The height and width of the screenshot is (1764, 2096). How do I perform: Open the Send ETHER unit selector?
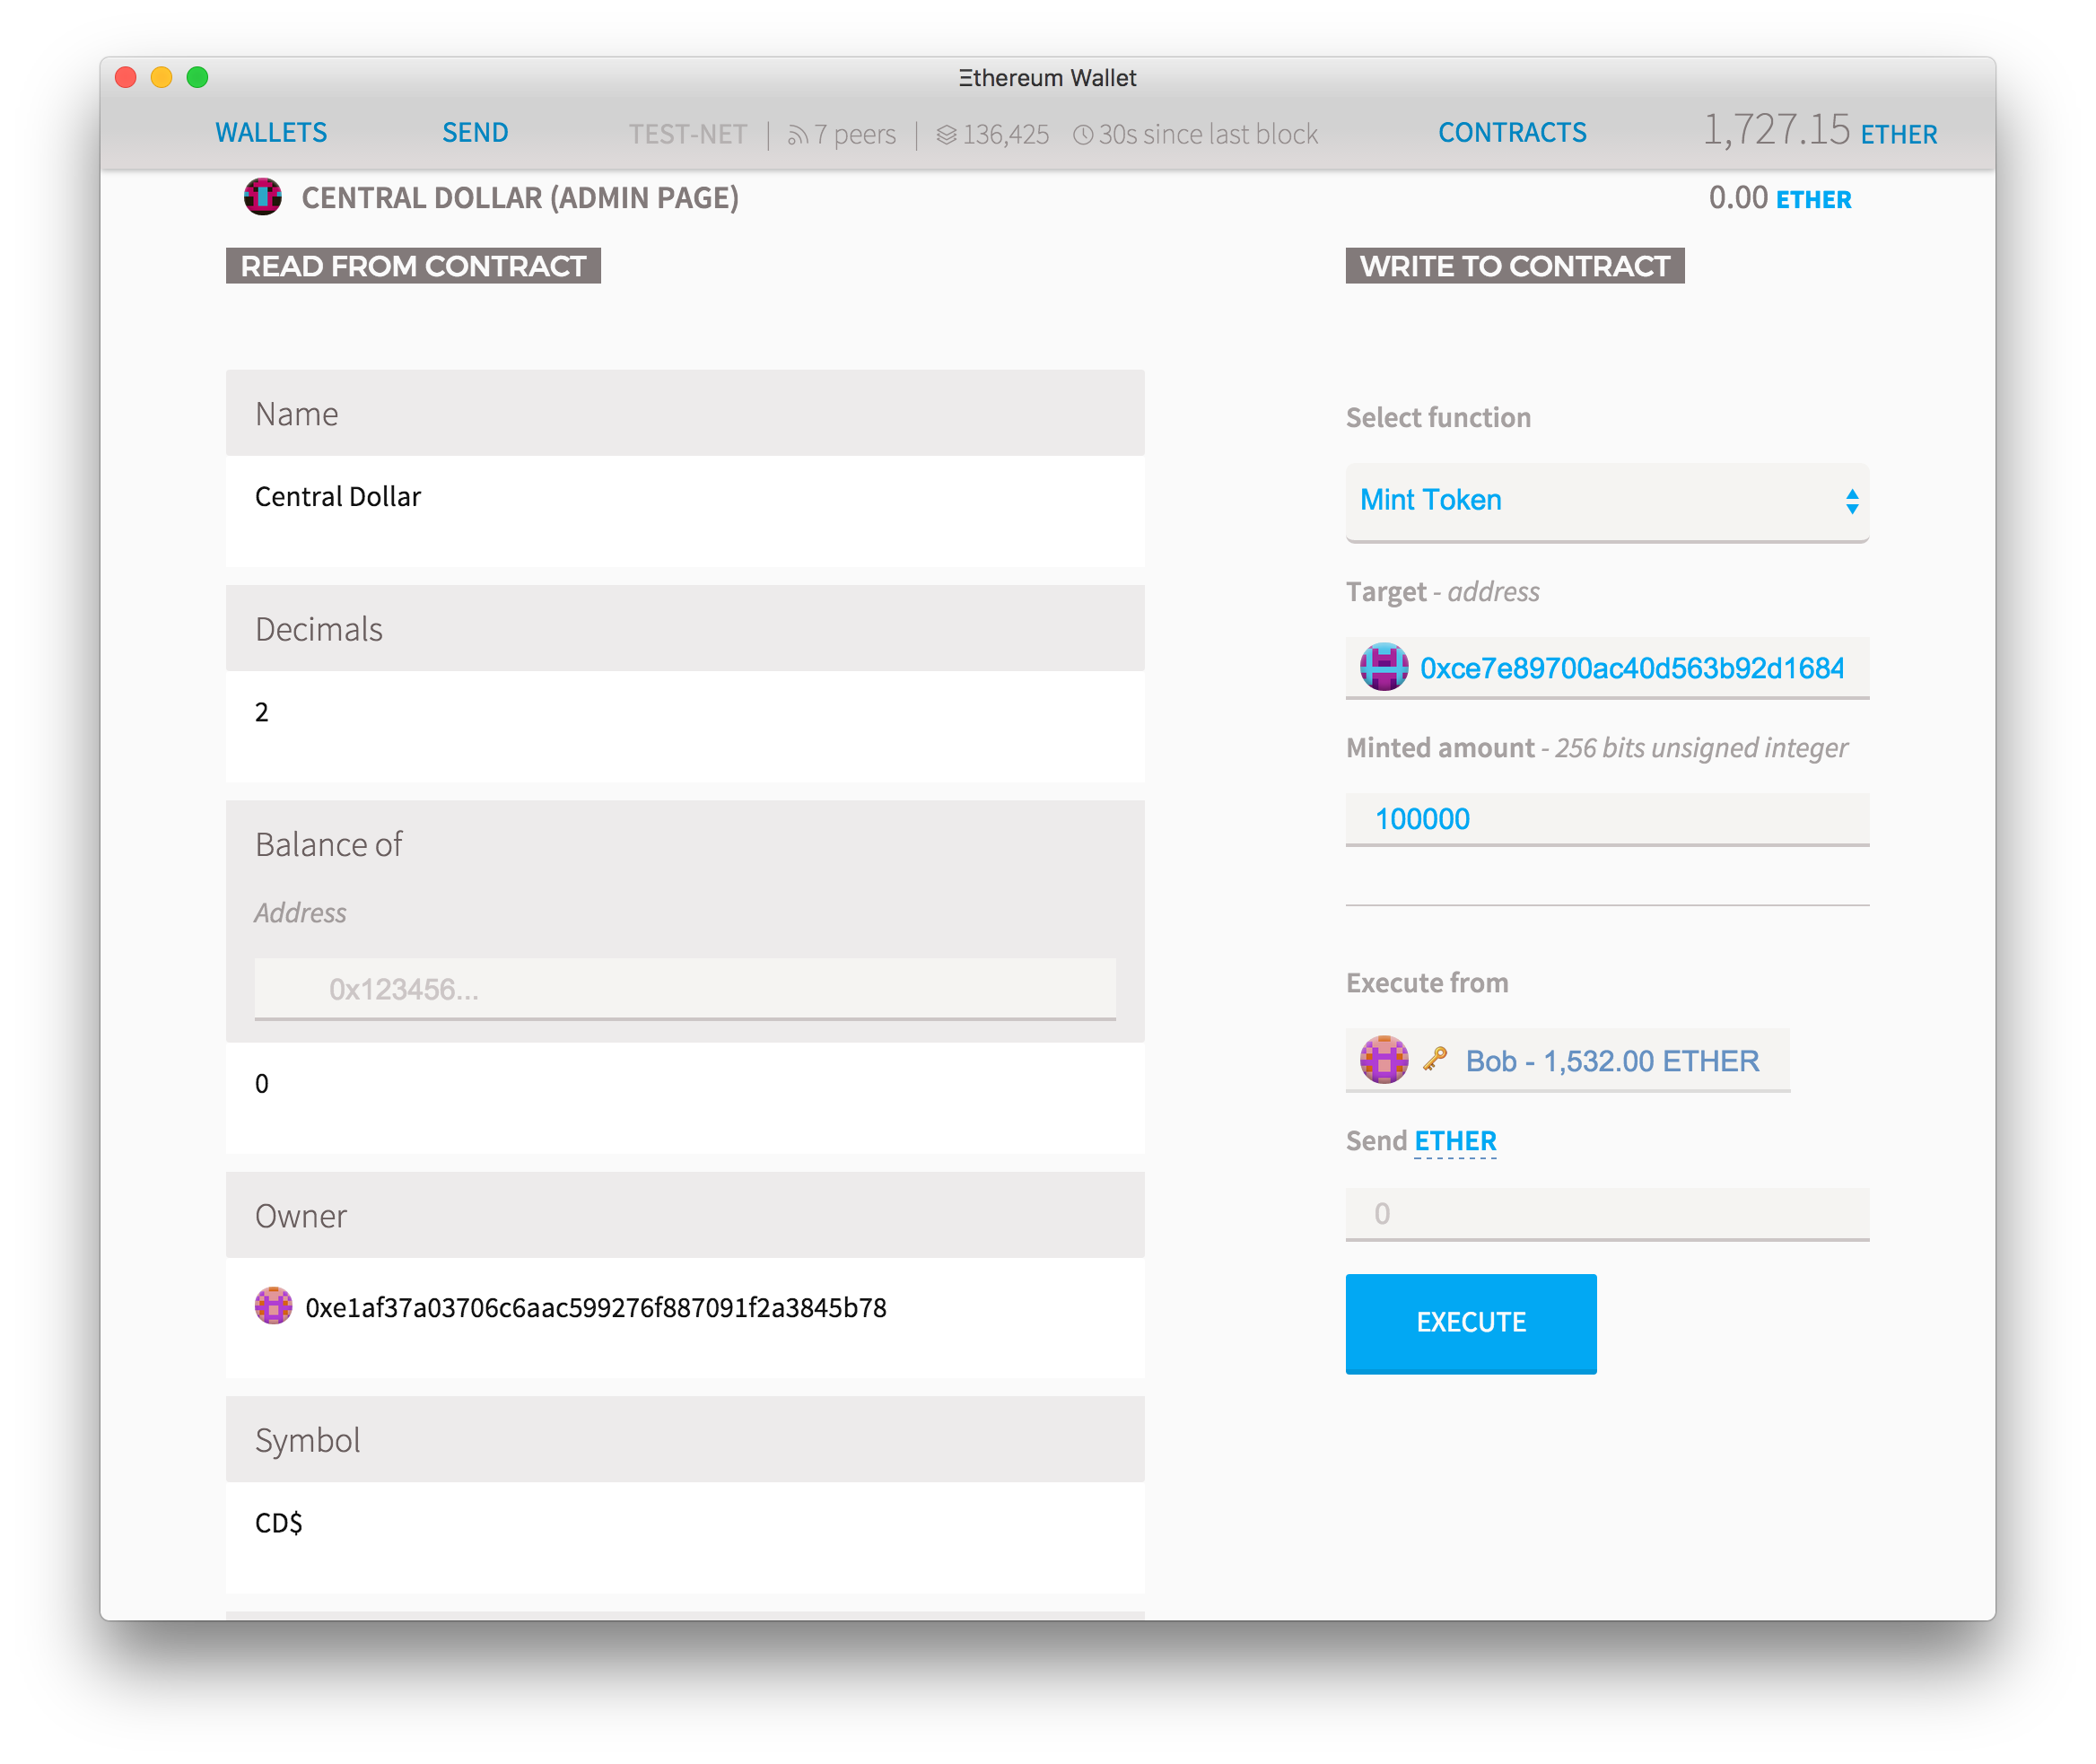point(1454,1141)
